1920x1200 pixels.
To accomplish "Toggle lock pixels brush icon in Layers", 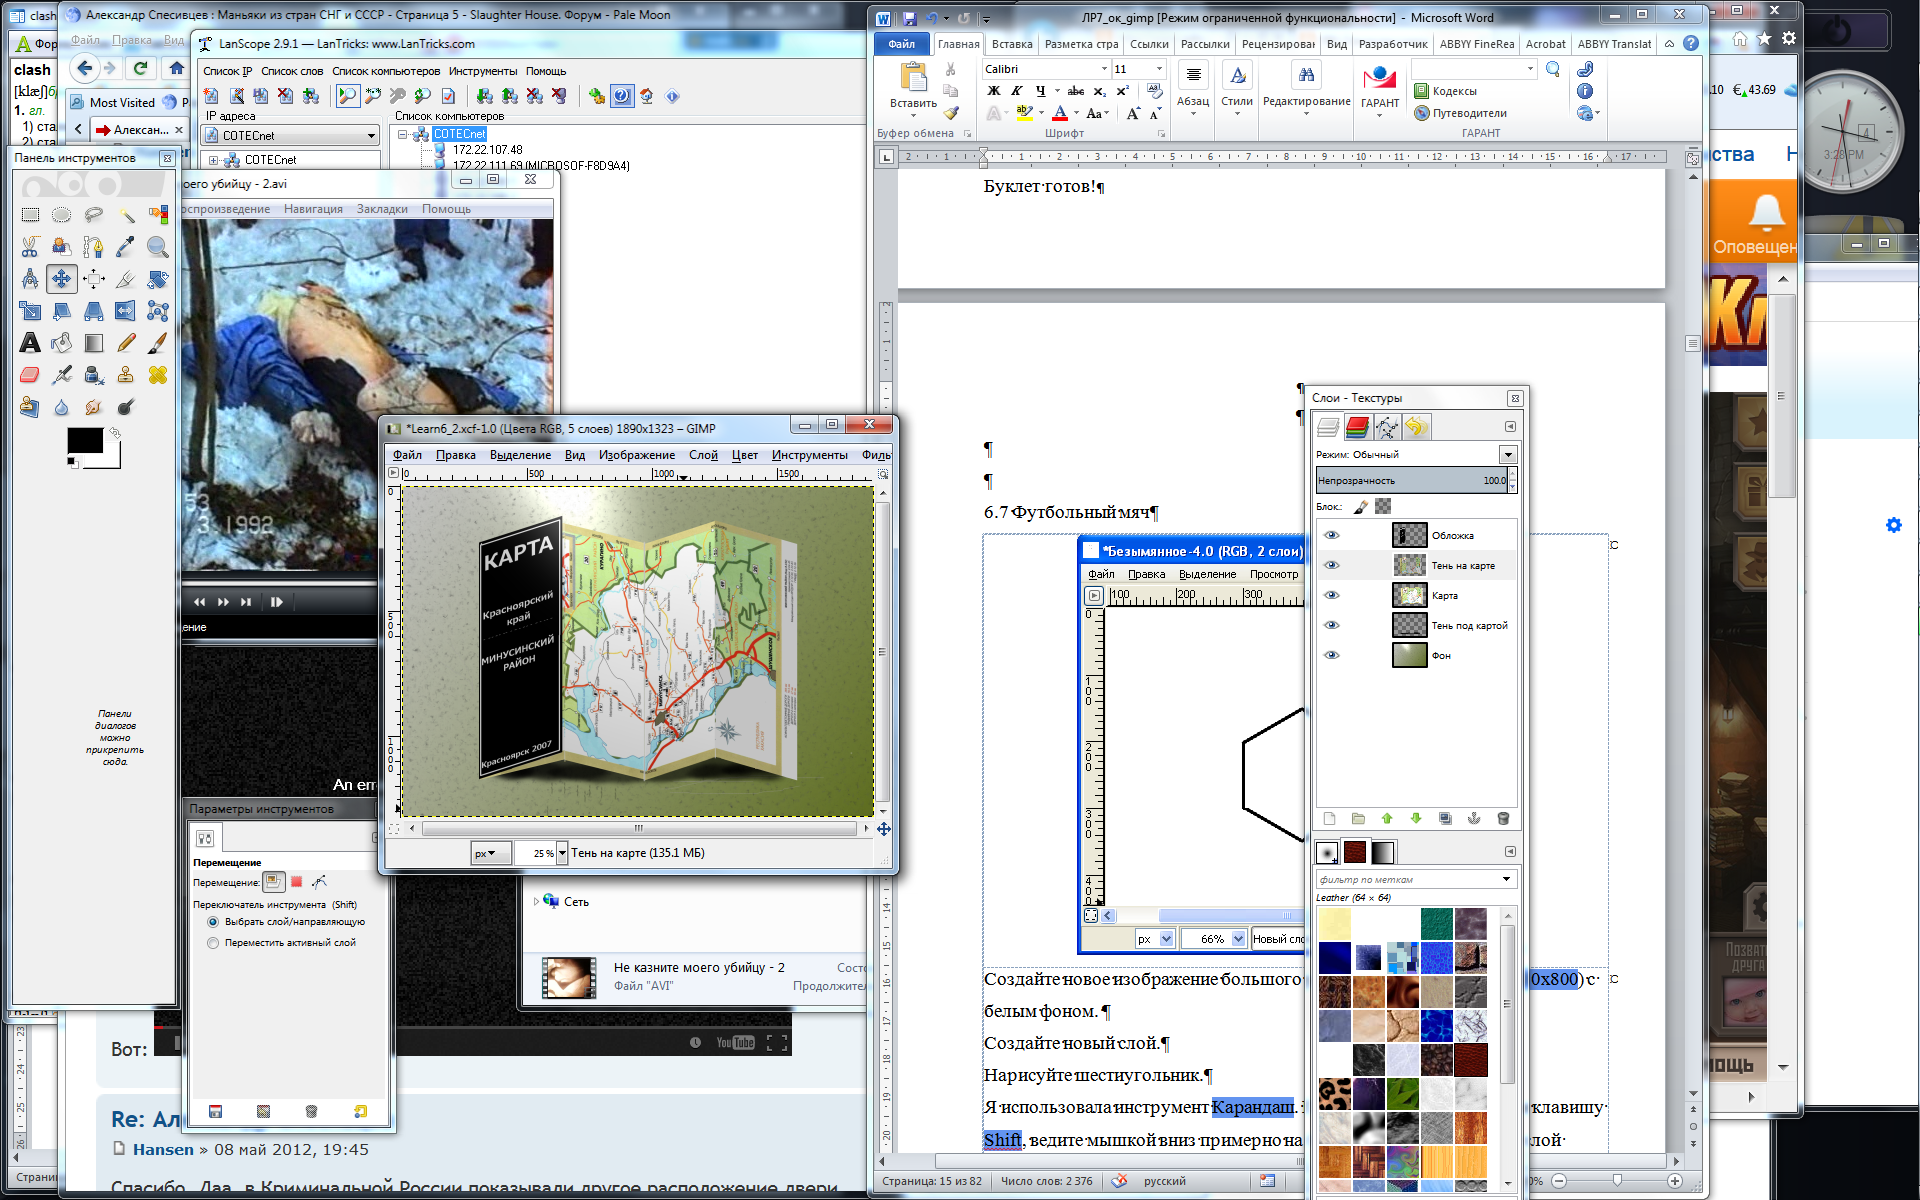I will click(1361, 507).
